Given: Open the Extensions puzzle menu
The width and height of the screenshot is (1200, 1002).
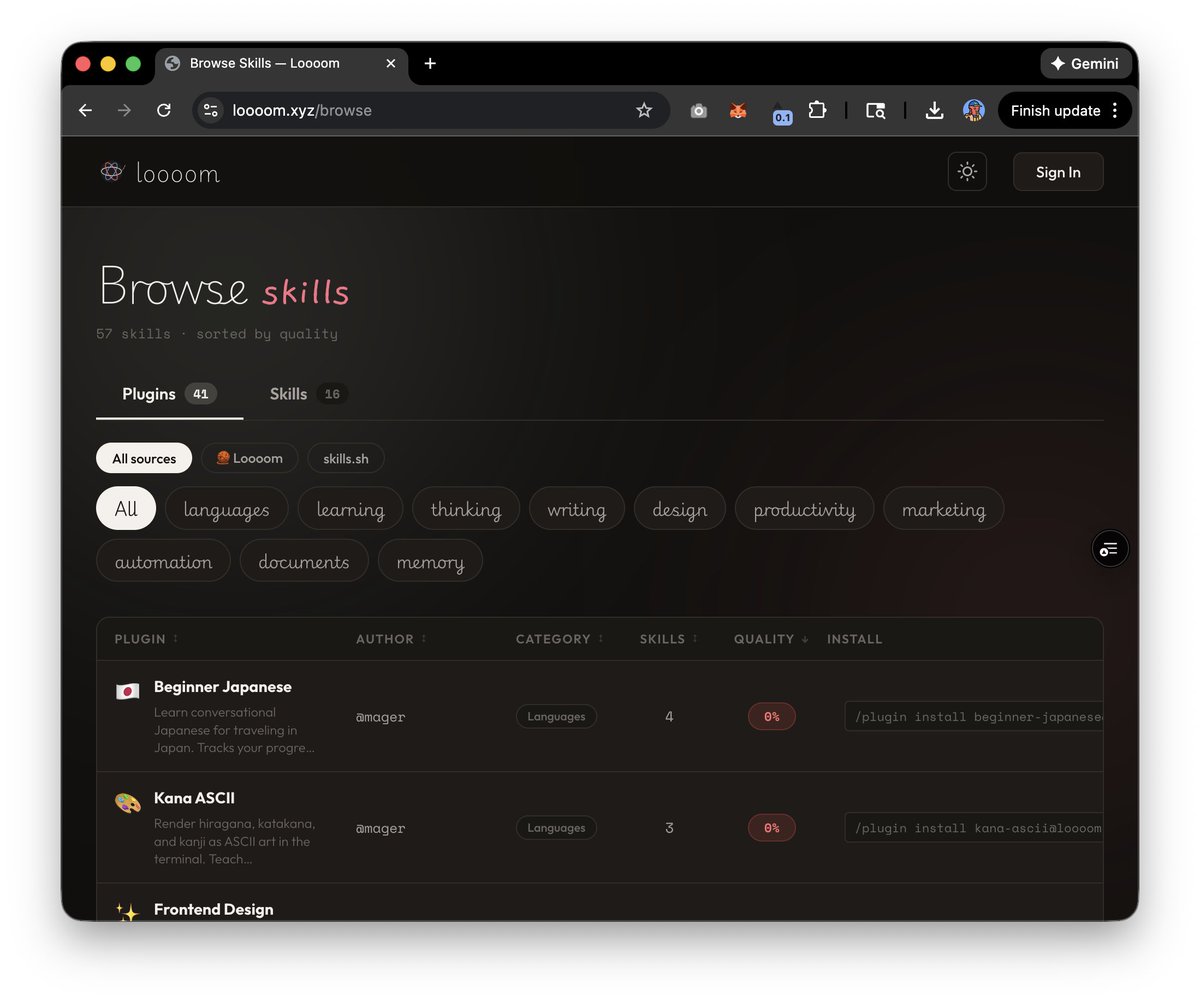Looking at the screenshot, I should click(817, 111).
